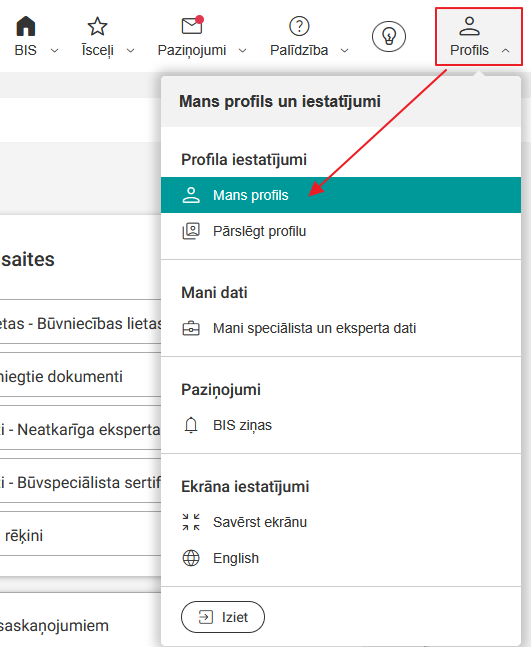The width and height of the screenshot is (531, 647).
Task: Click the Profils label in navigation
Action: click(469, 50)
